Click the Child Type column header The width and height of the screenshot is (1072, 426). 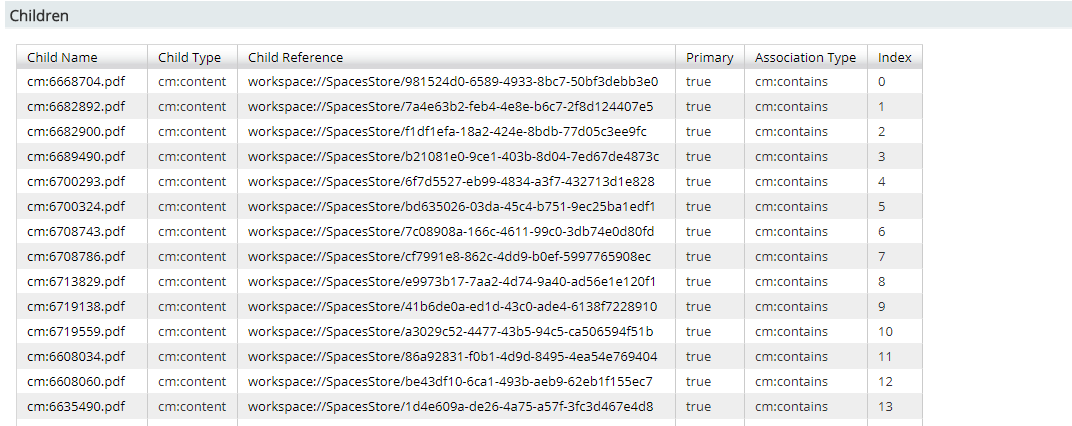pos(189,57)
